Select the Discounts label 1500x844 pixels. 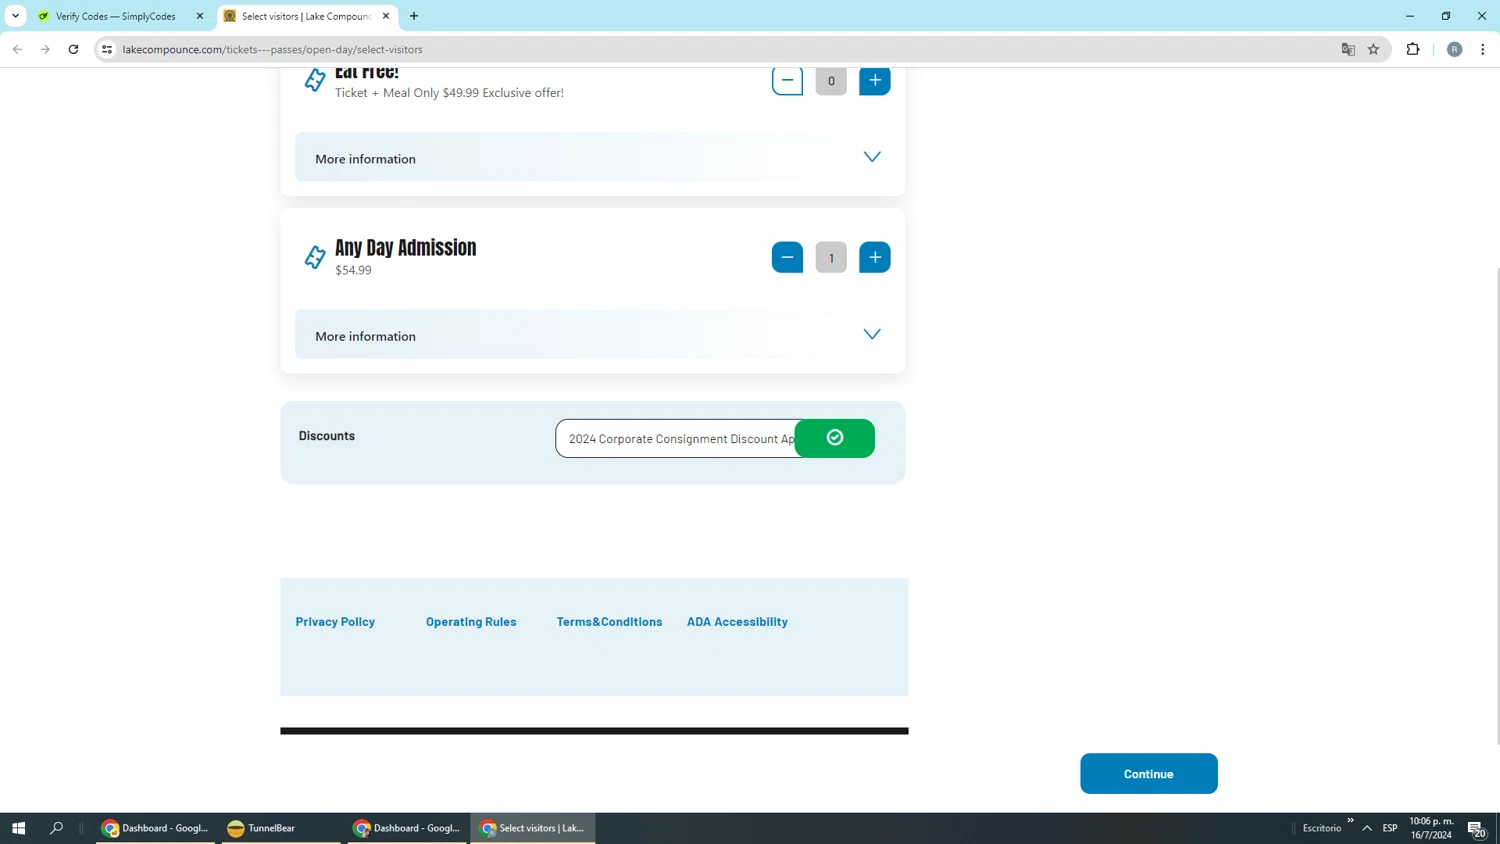tap(327, 436)
